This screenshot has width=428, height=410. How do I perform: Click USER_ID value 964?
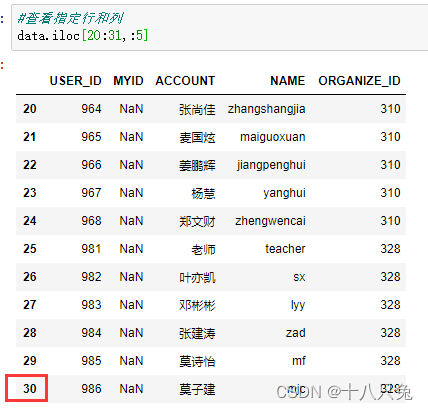pyautogui.click(x=91, y=109)
